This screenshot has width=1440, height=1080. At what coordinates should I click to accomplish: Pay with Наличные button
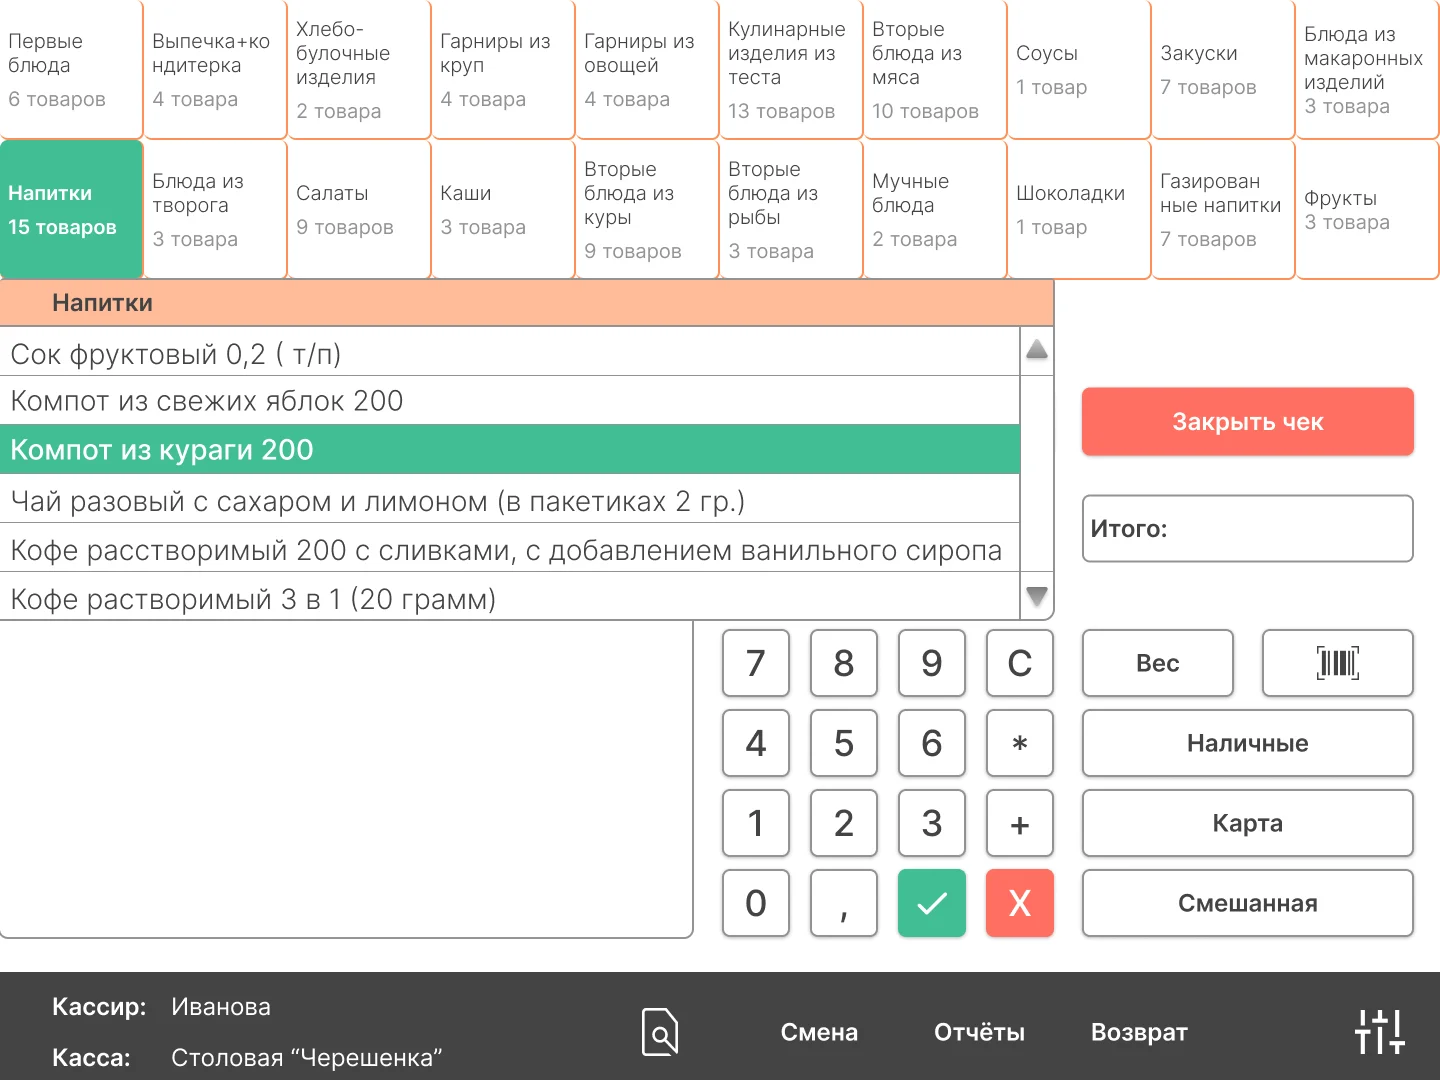click(1248, 743)
